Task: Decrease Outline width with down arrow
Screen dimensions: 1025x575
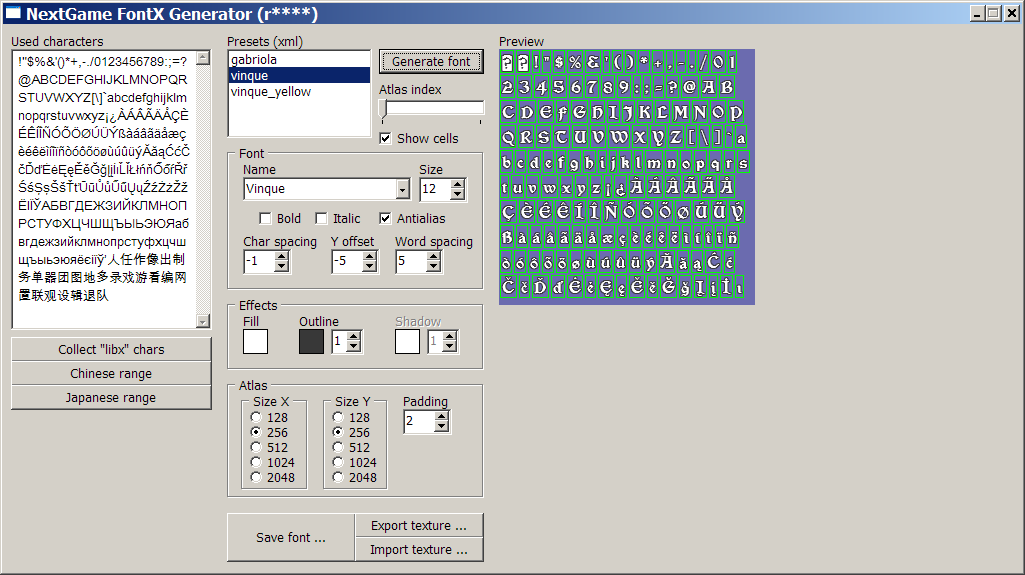Action: (354, 347)
